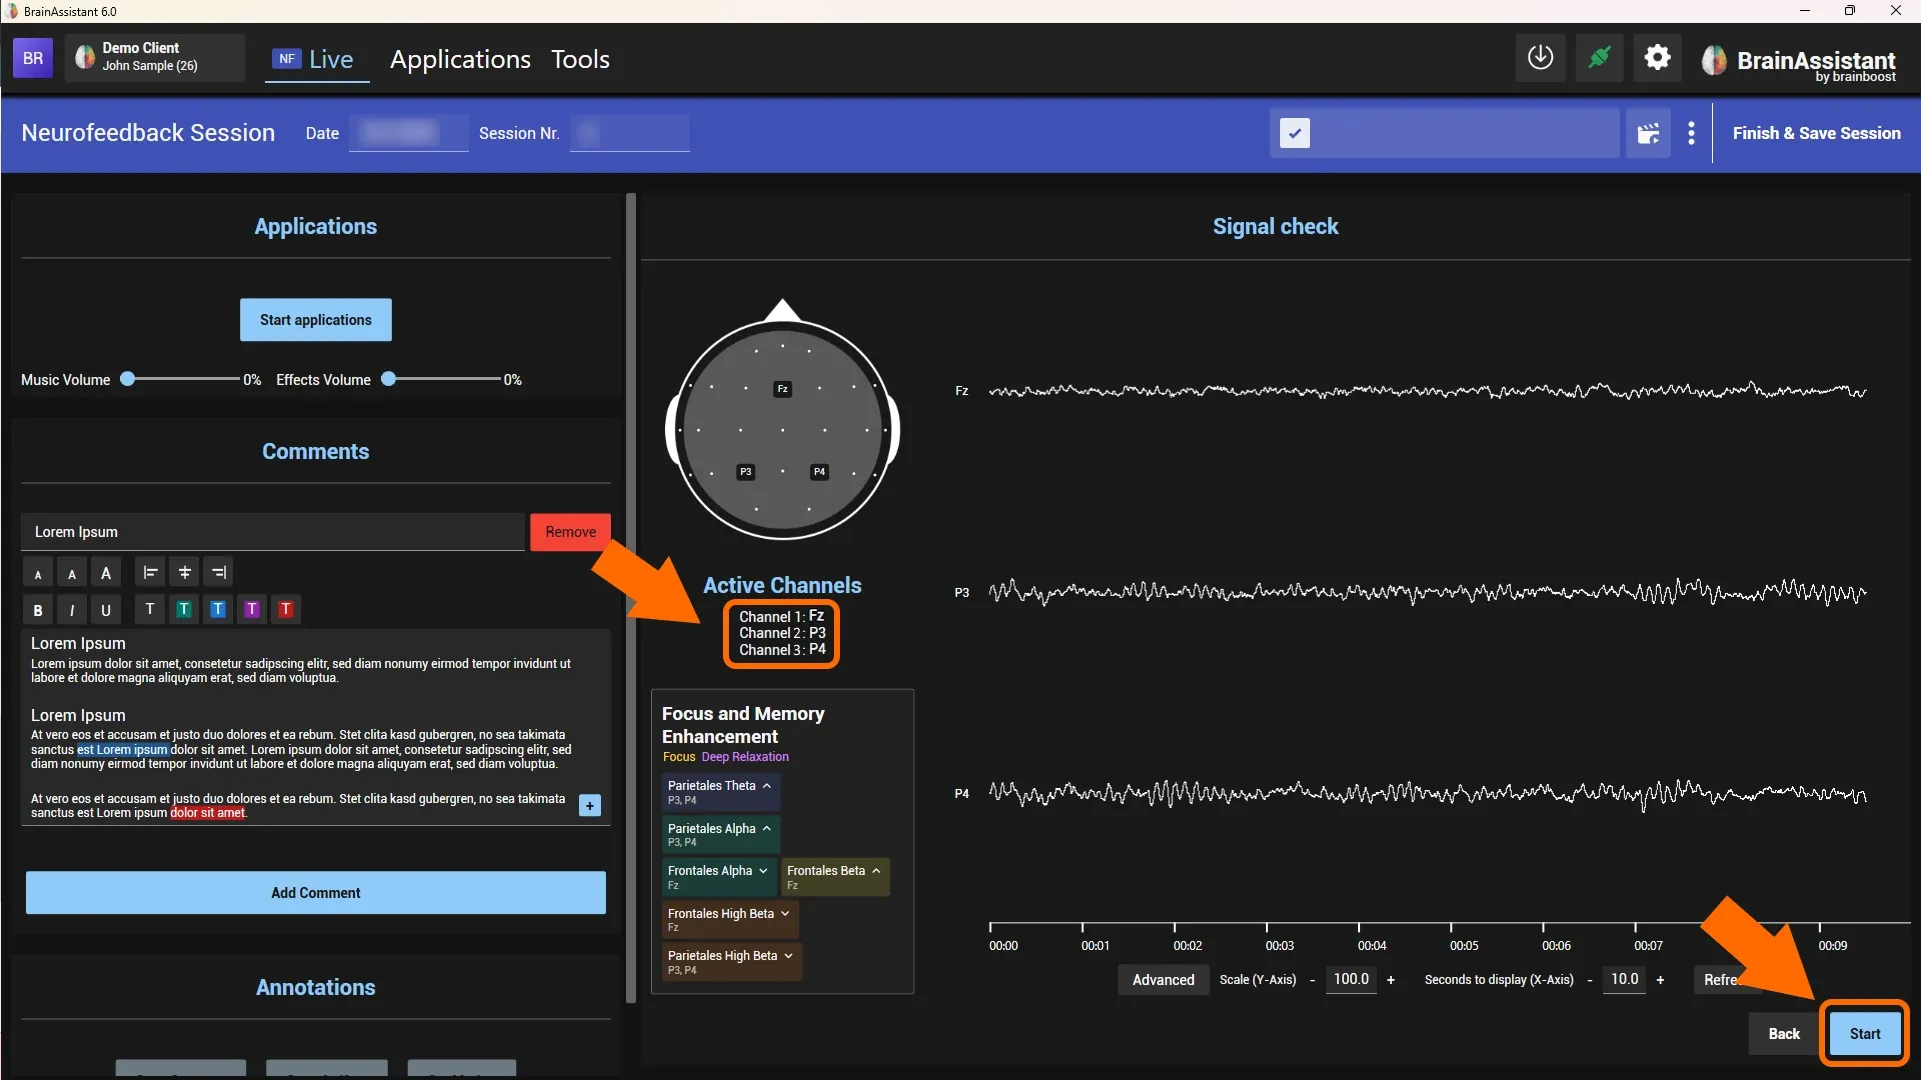Viewport: 1921px width, 1080px height.
Task: Toggle the checkbox in session header
Action: (1294, 133)
